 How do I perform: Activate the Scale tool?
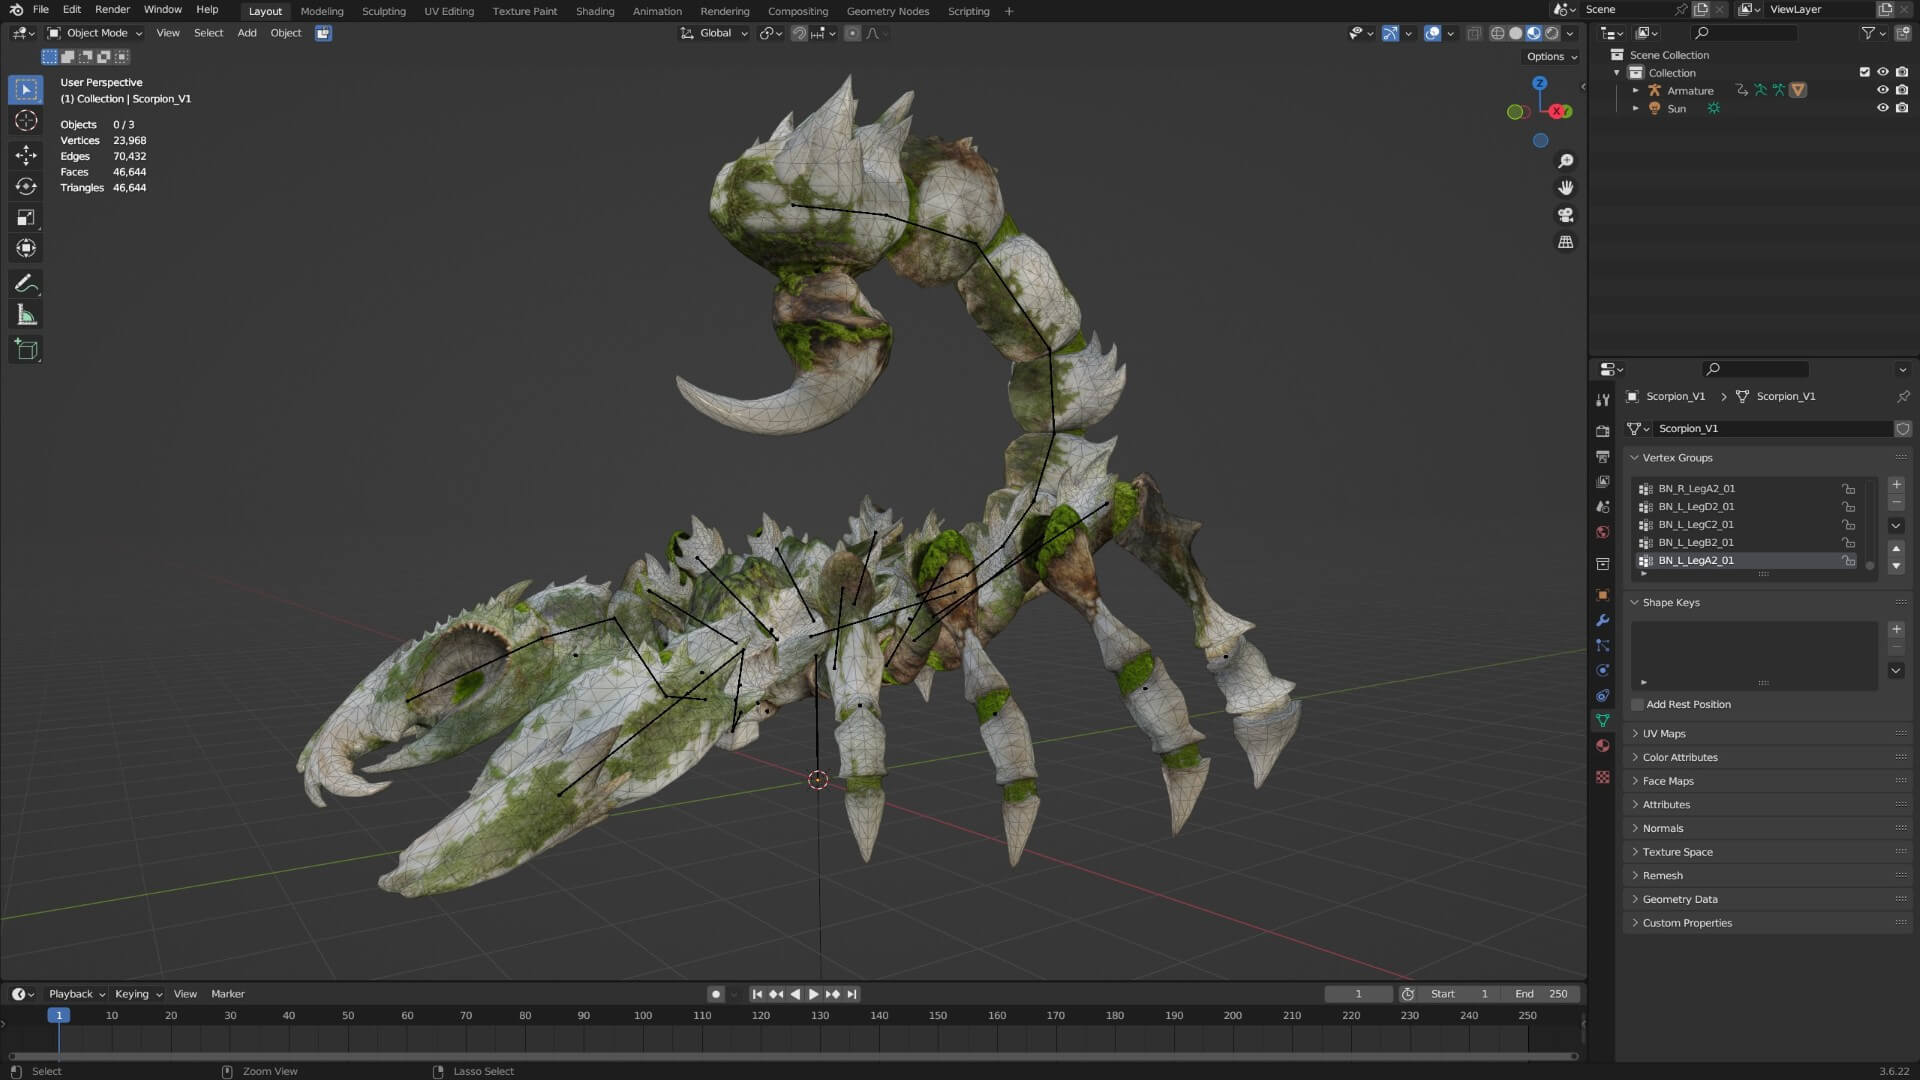(x=26, y=217)
